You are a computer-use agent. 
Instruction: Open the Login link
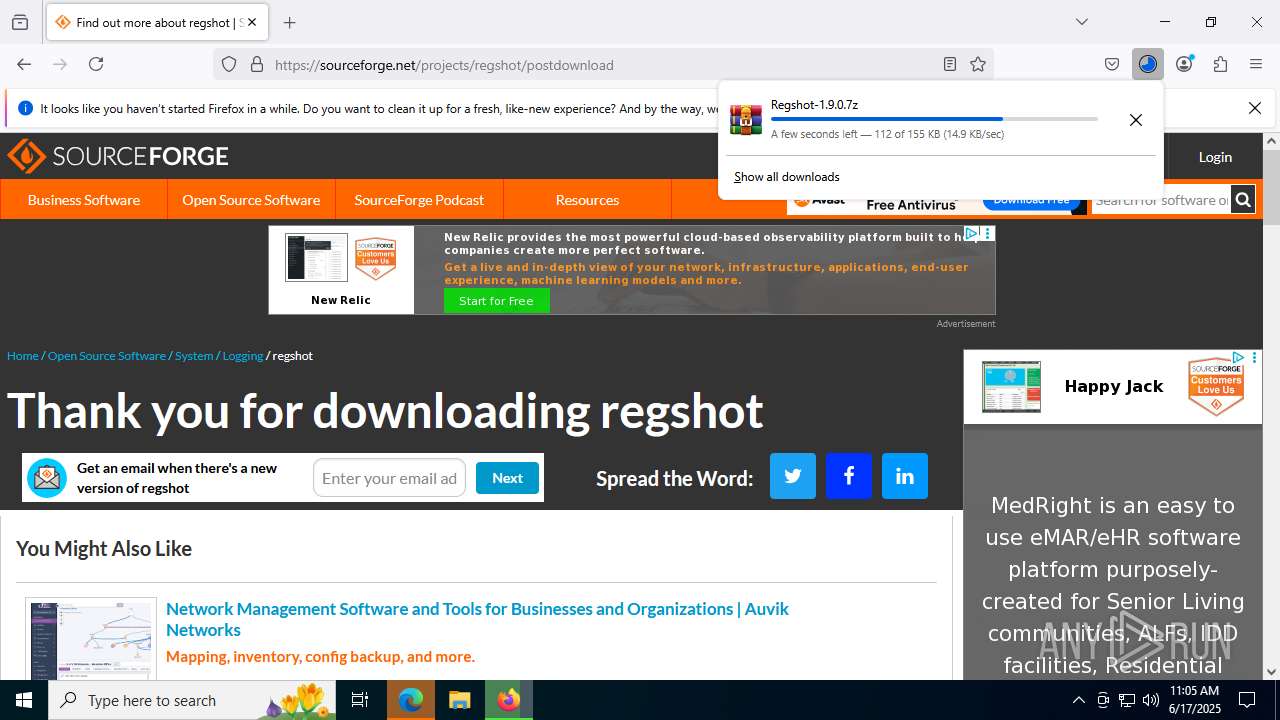(1215, 157)
